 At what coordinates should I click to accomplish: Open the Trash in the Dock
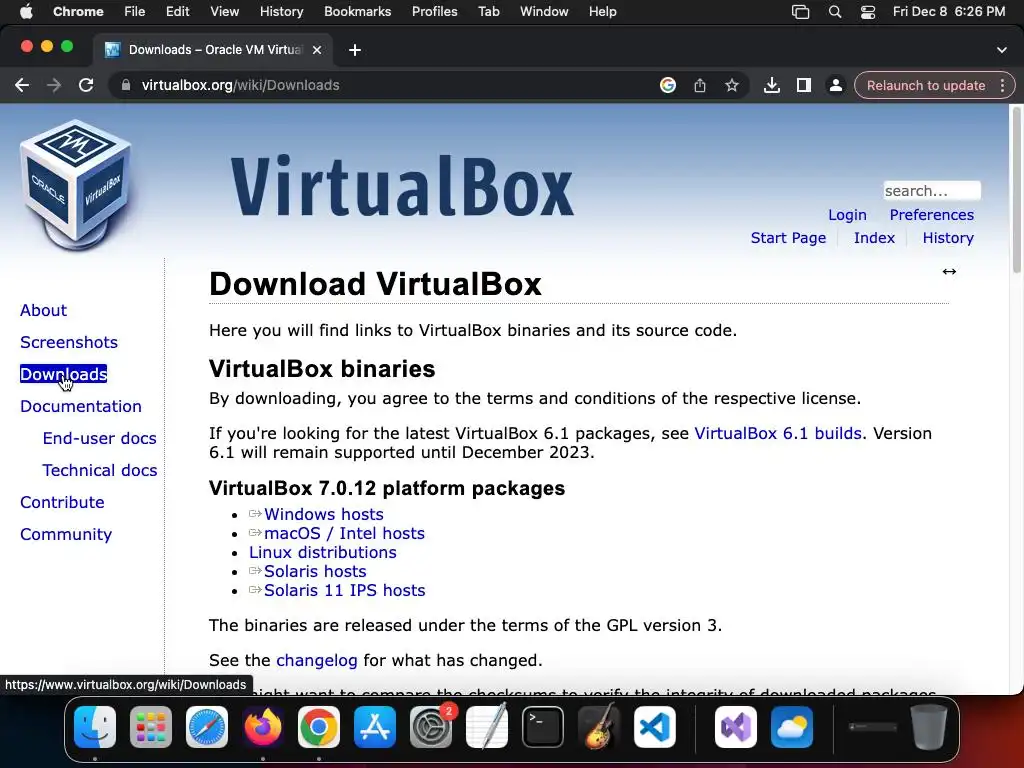(929, 726)
